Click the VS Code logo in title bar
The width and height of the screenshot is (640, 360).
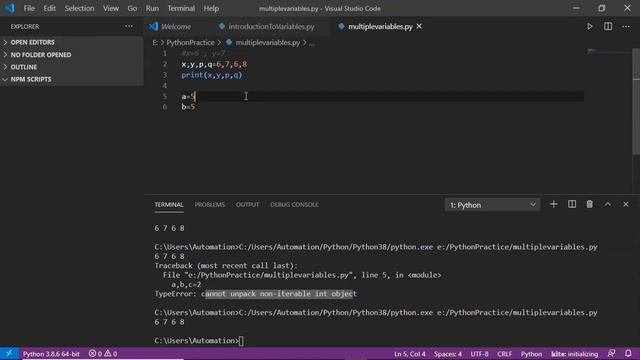[x=9, y=8]
